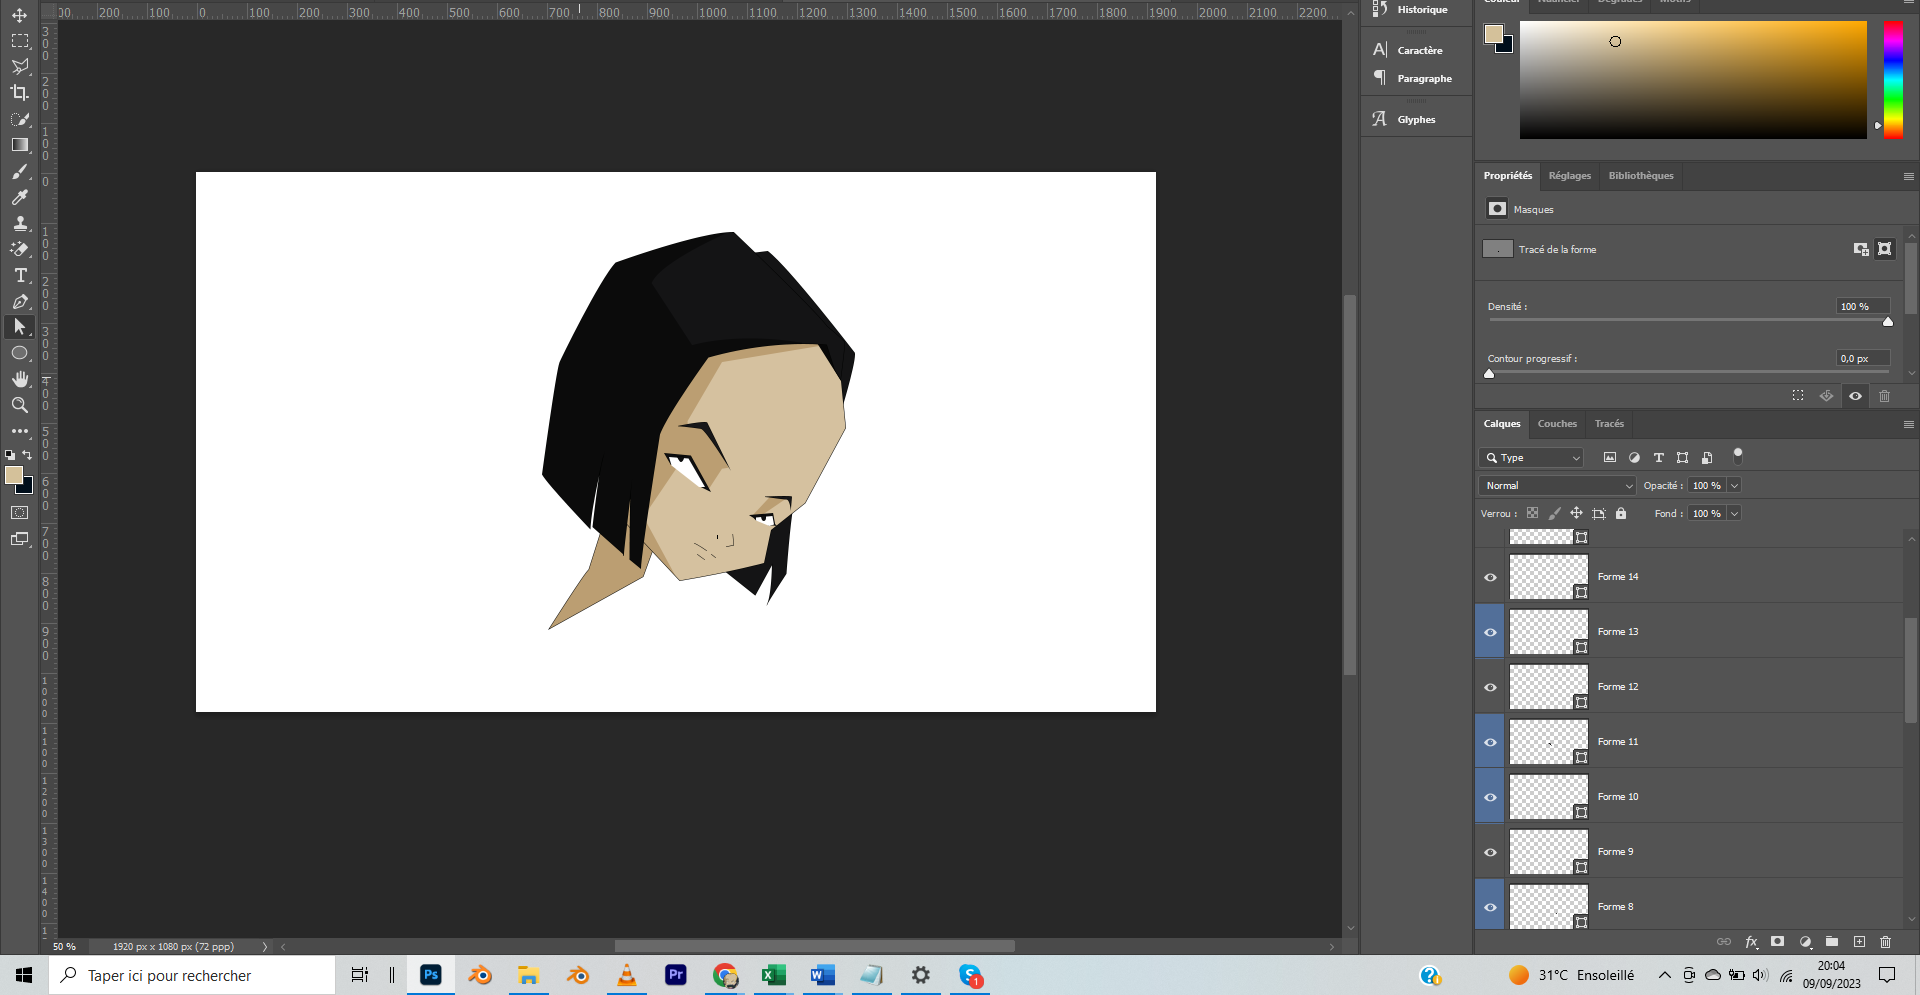Select the Zoom magnifier tool
Viewport: 1920px width, 995px height.
pos(19,405)
